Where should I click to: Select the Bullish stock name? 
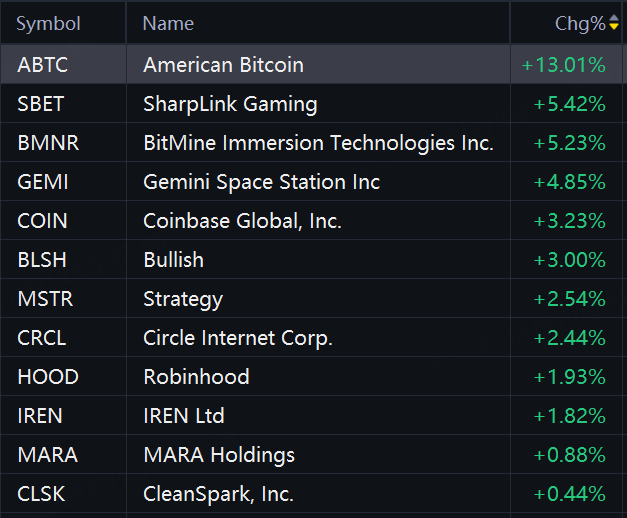pos(173,260)
